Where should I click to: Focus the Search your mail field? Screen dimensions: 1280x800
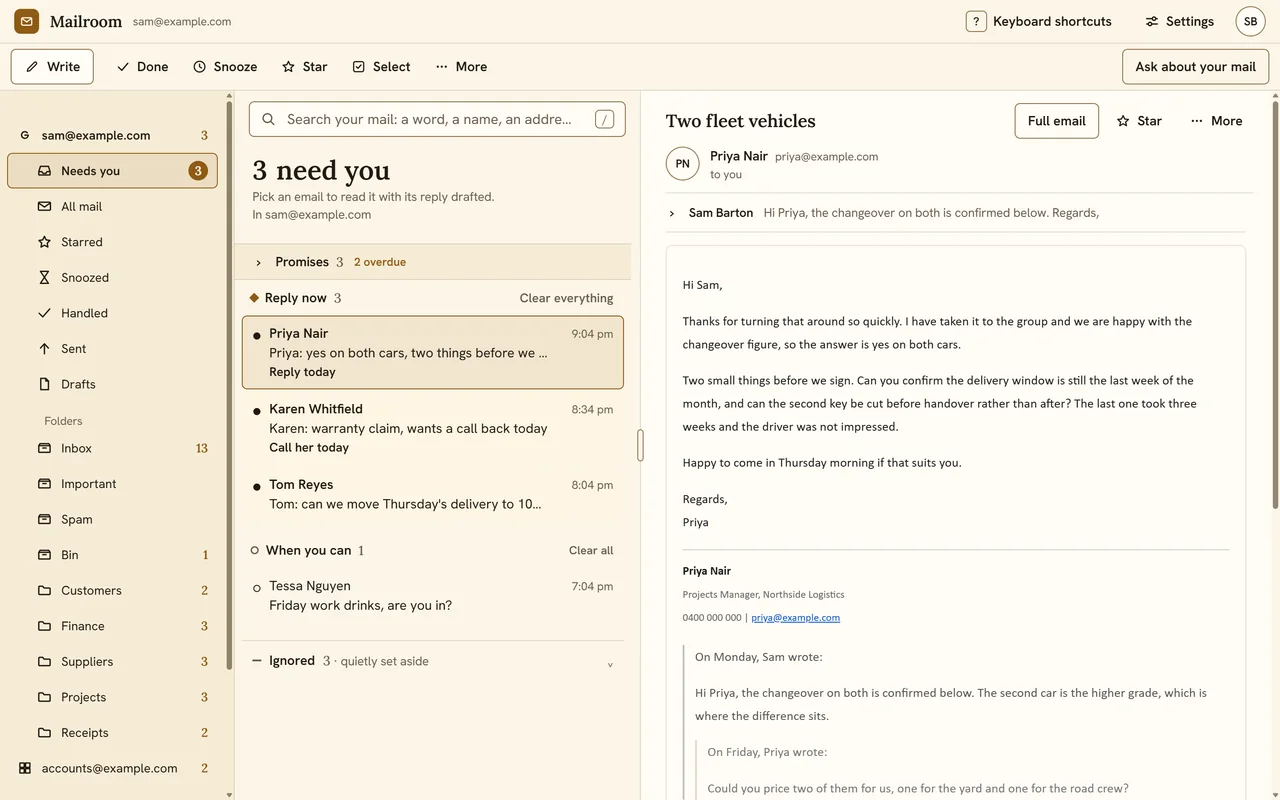[x=437, y=119]
